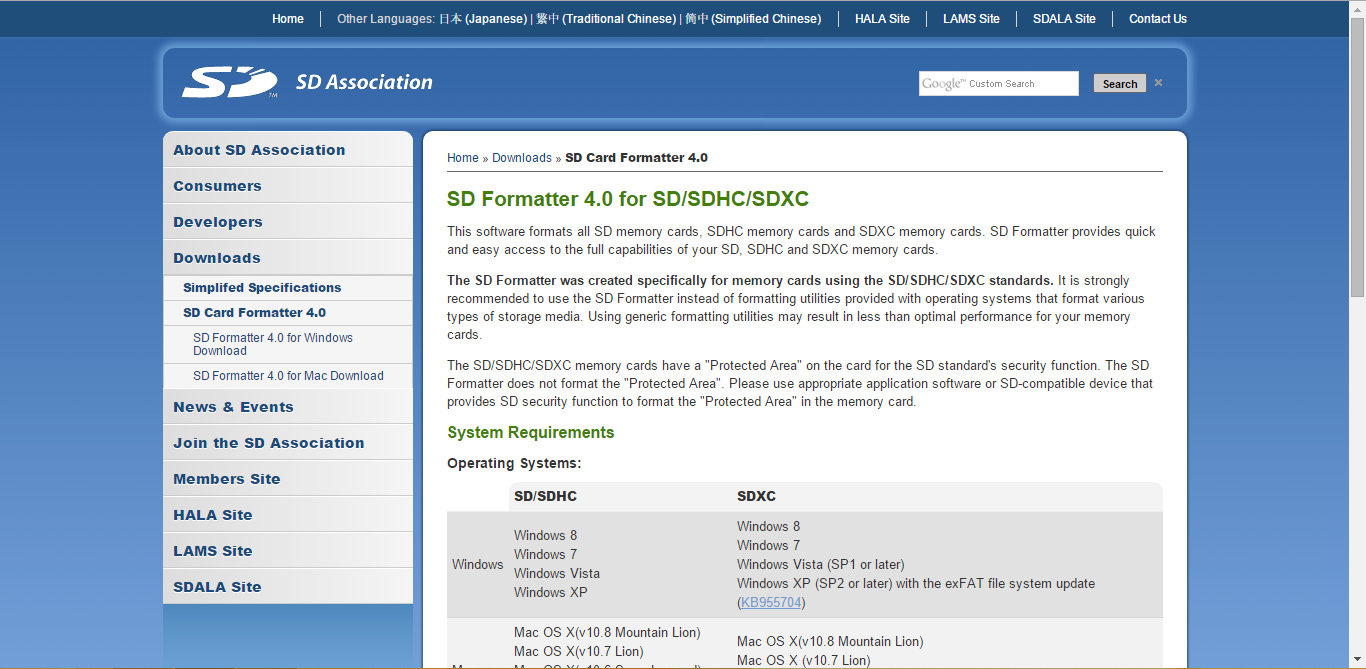Open Contact Us page
This screenshot has height=669, width=1366.
[x=1158, y=19]
